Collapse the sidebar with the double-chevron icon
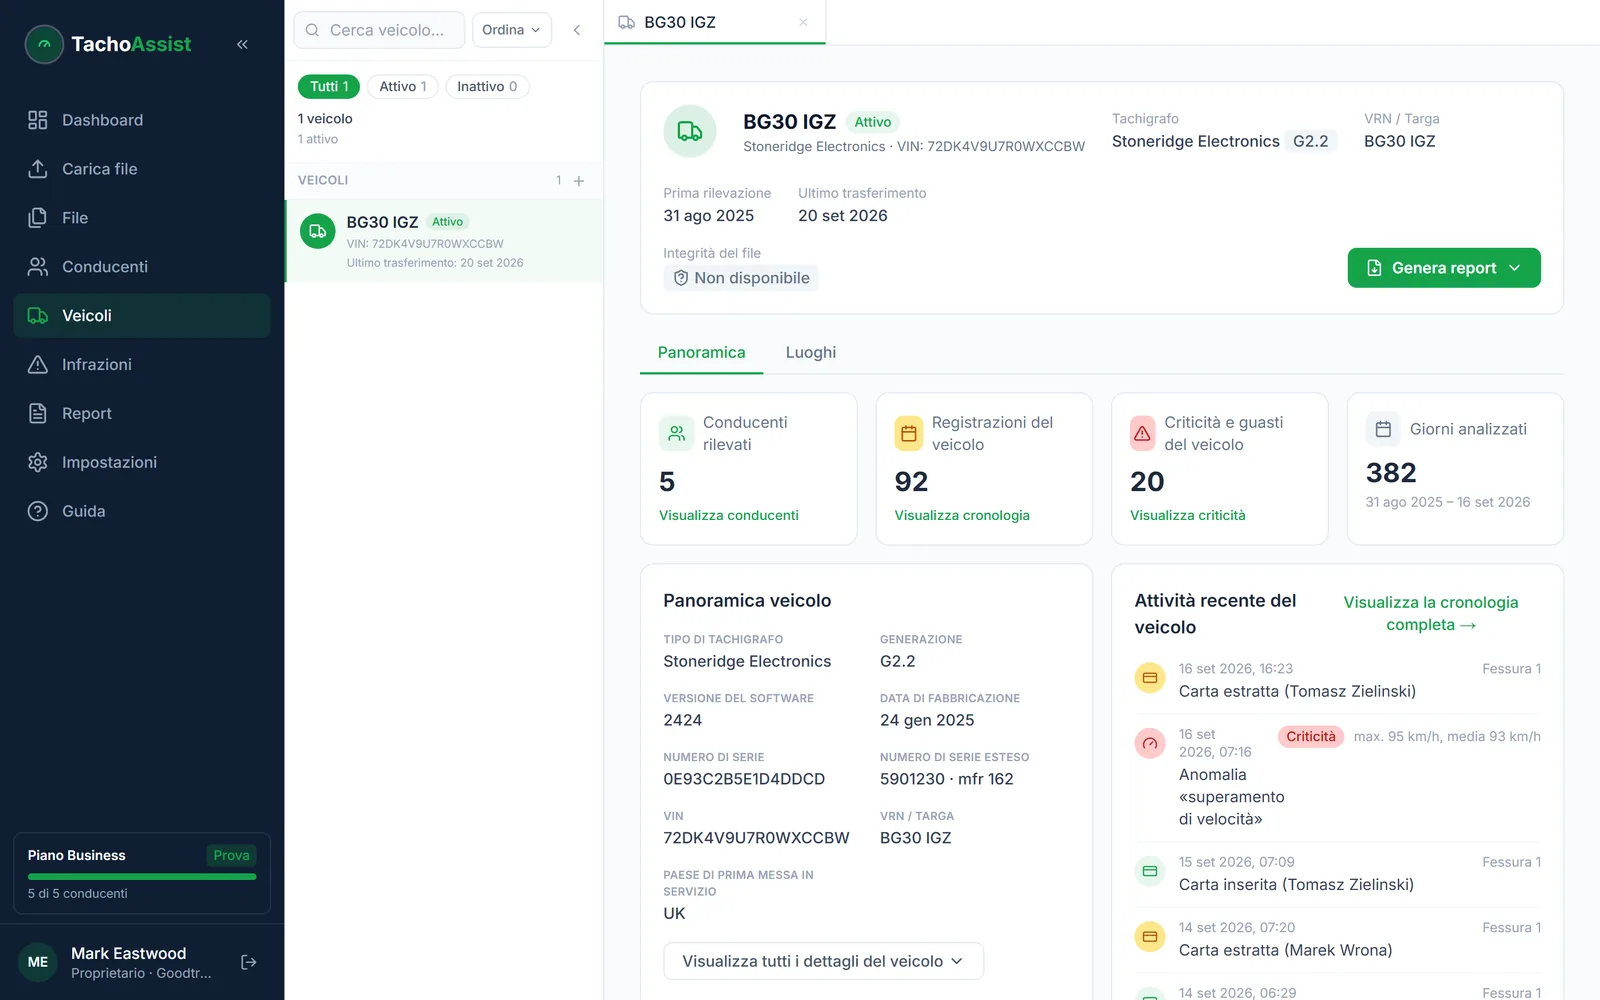The height and width of the screenshot is (1000, 1600). [x=242, y=44]
